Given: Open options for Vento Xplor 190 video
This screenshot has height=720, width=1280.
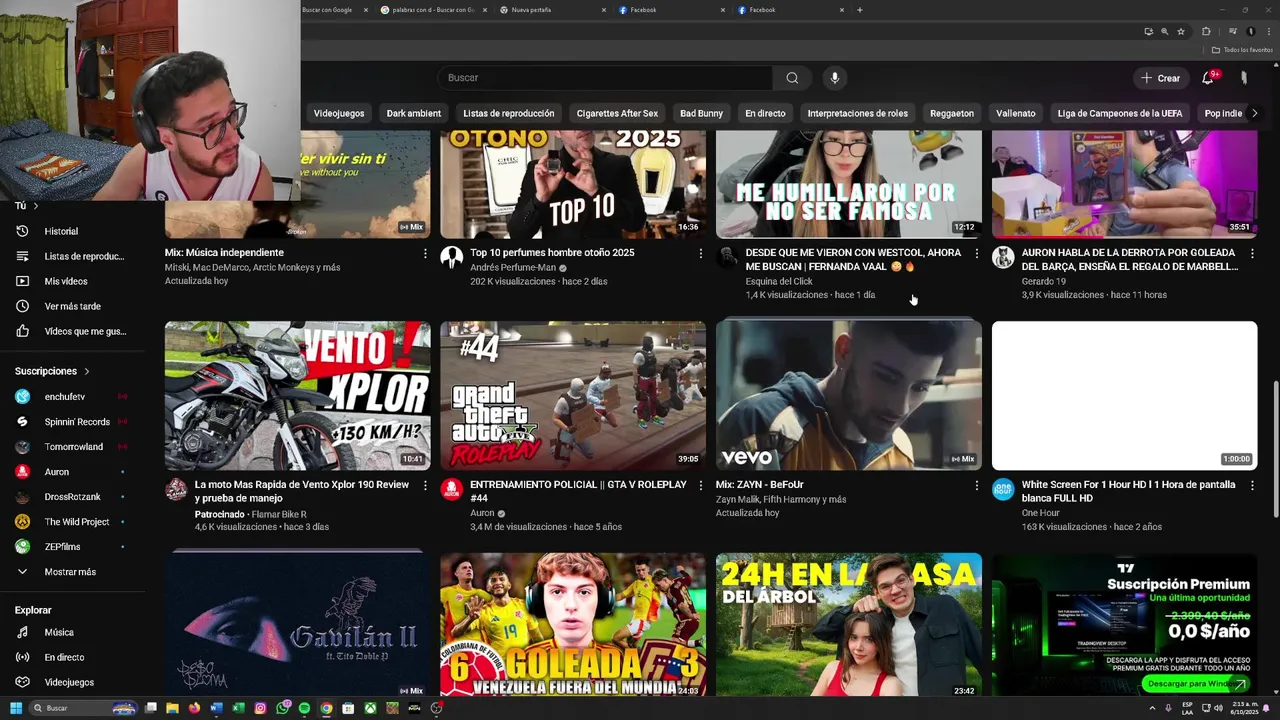Looking at the screenshot, I should 425,486.
